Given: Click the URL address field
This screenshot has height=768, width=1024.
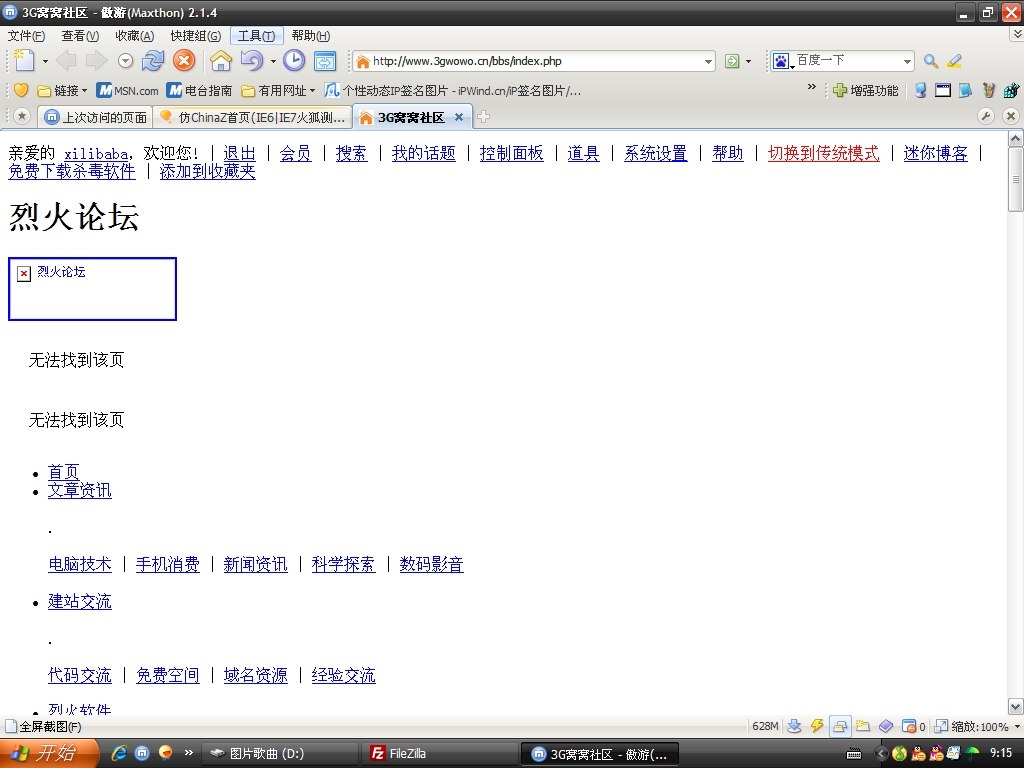Looking at the screenshot, I should click(534, 61).
